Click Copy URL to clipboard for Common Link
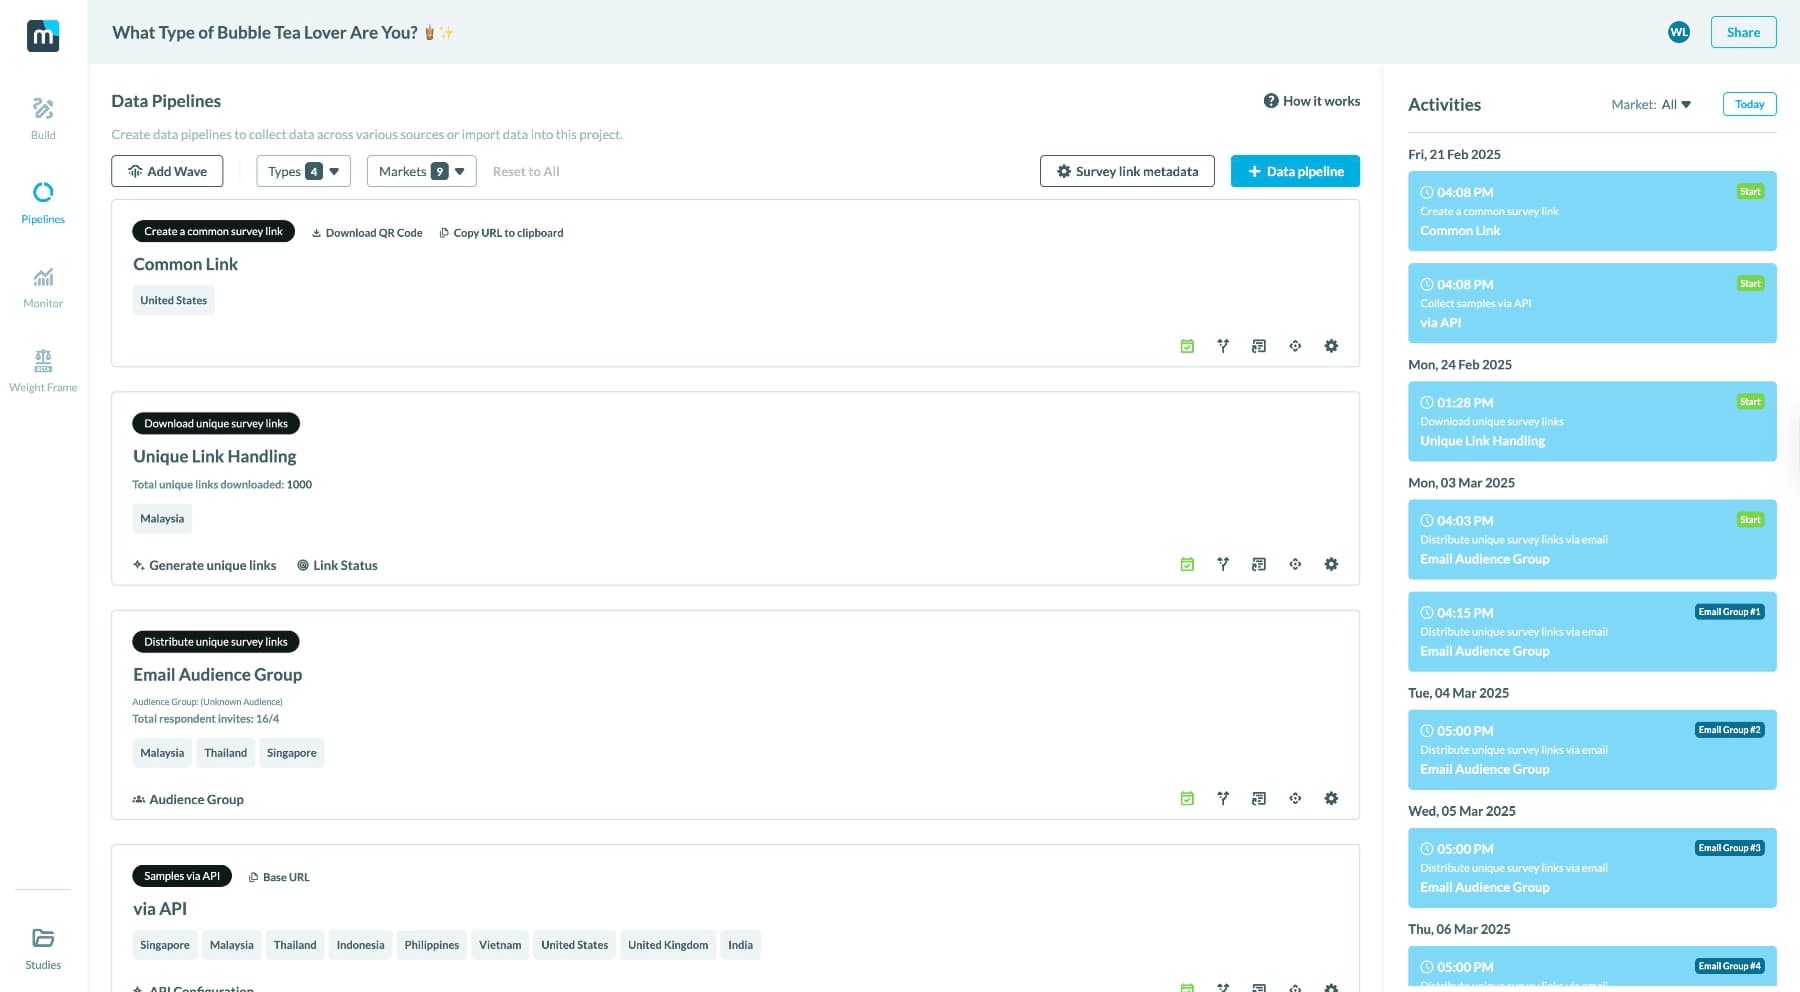The height and width of the screenshot is (992, 1800). [500, 232]
